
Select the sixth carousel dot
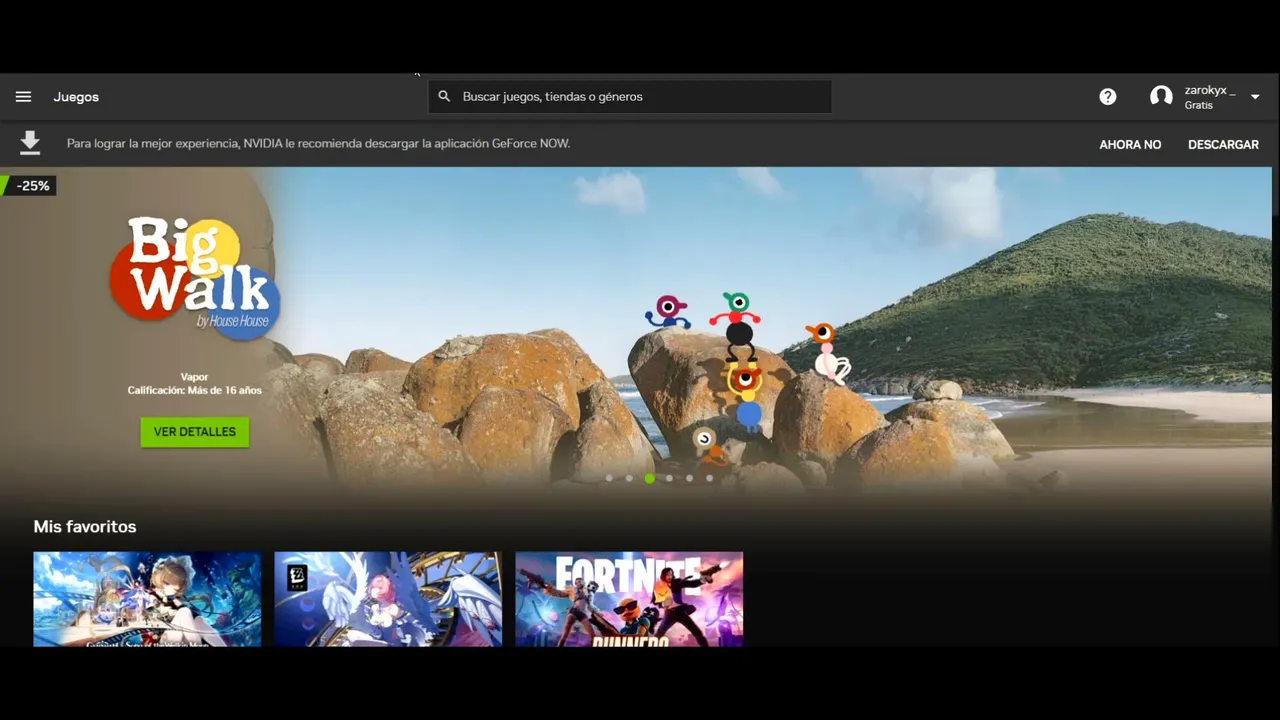710,478
